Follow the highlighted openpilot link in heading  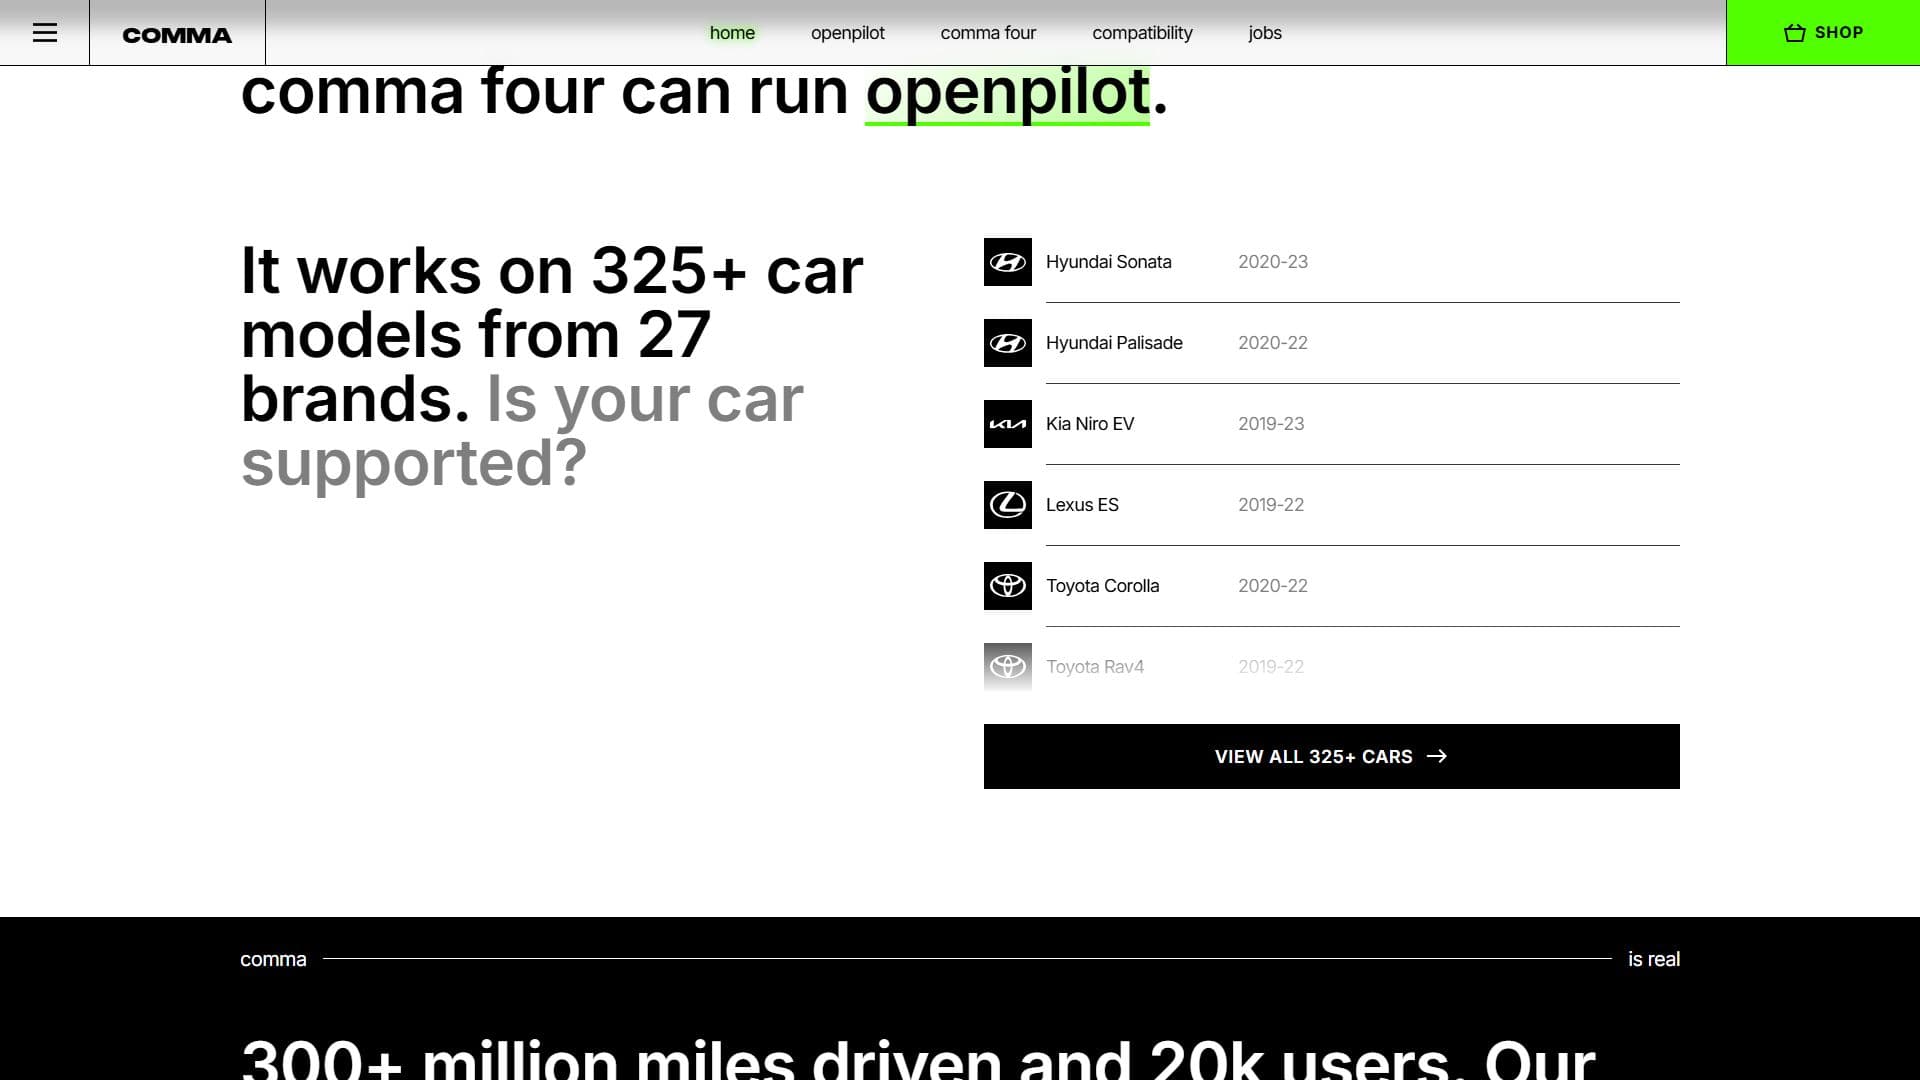pyautogui.click(x=1007, y=92)
